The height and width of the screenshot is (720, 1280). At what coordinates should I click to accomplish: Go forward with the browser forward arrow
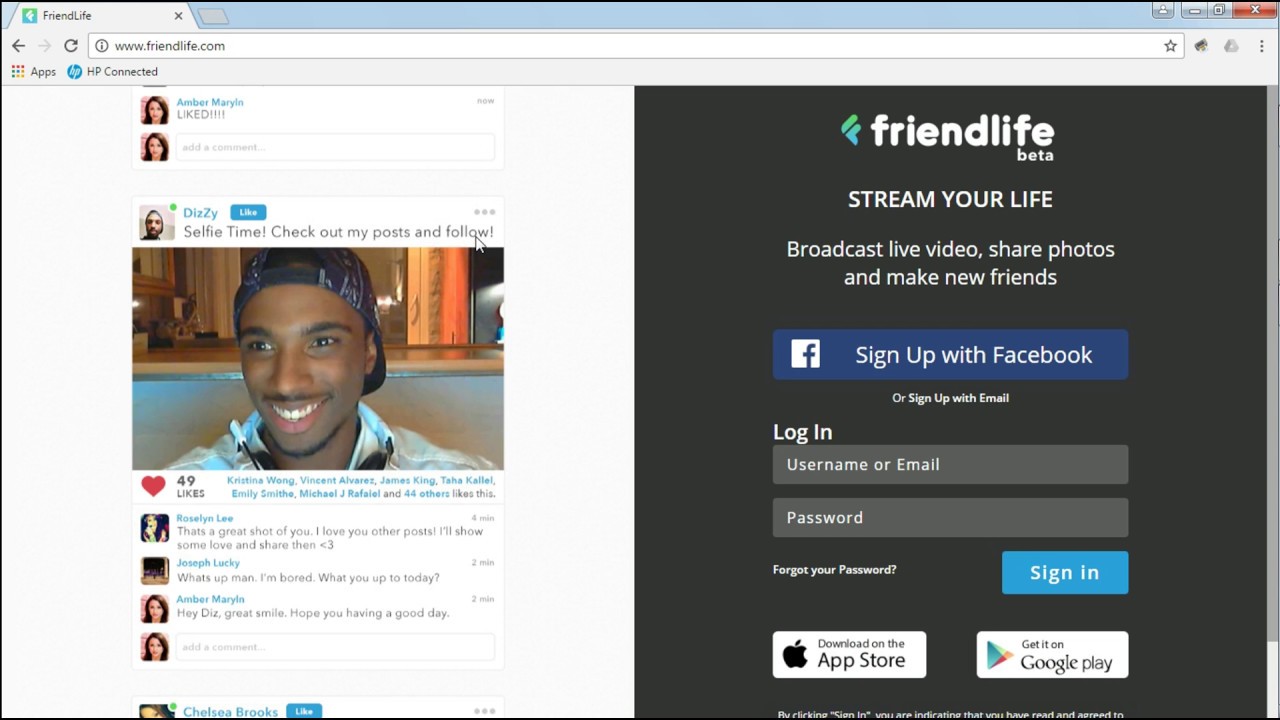coord(44,46)
